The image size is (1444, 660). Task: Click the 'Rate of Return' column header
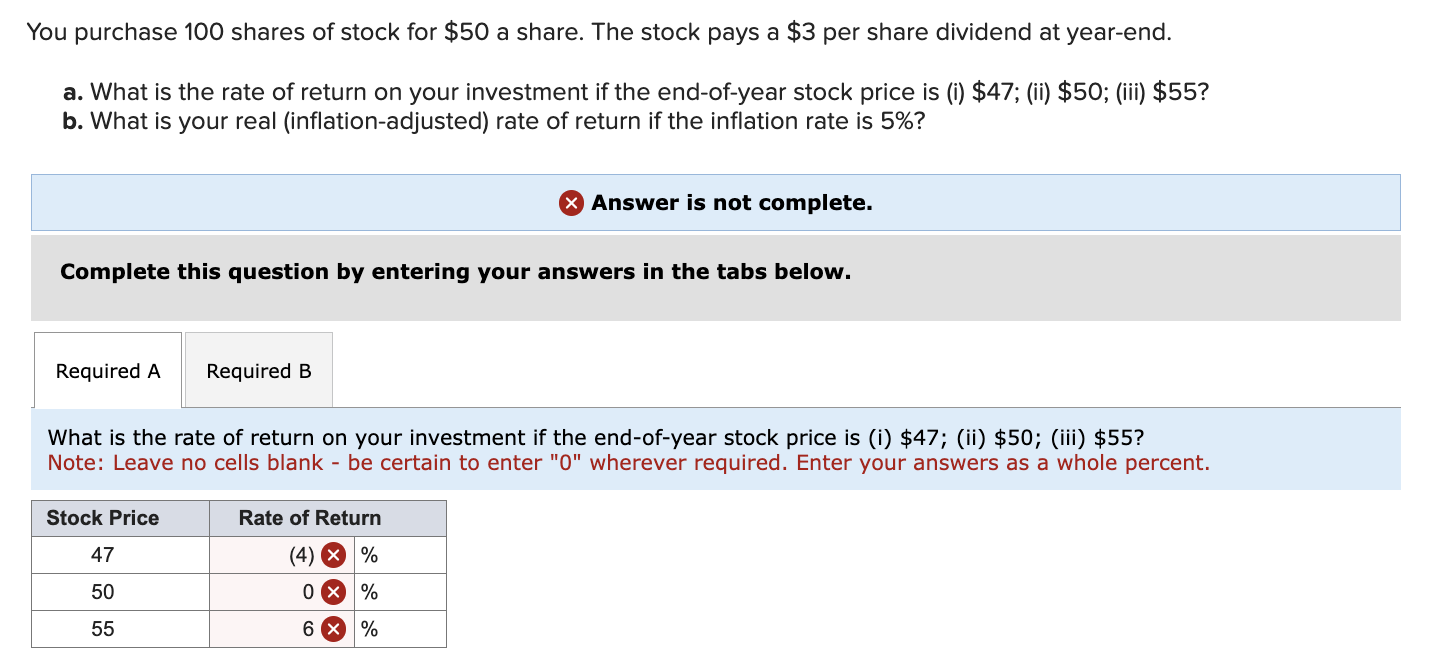coord(308,518)
